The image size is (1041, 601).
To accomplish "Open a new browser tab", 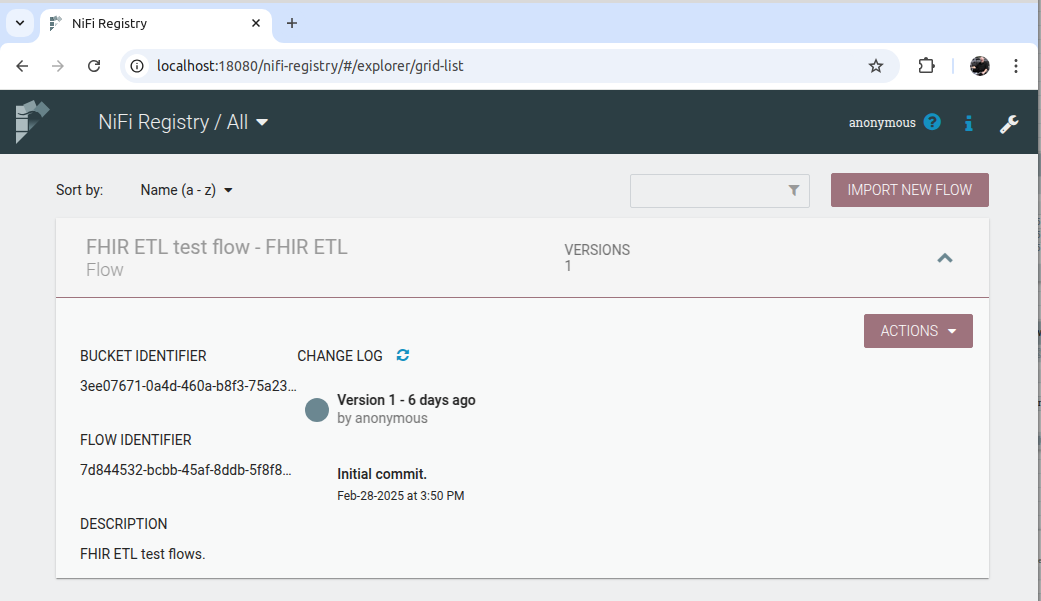I will pyautogui.click(x=291, y=23).
